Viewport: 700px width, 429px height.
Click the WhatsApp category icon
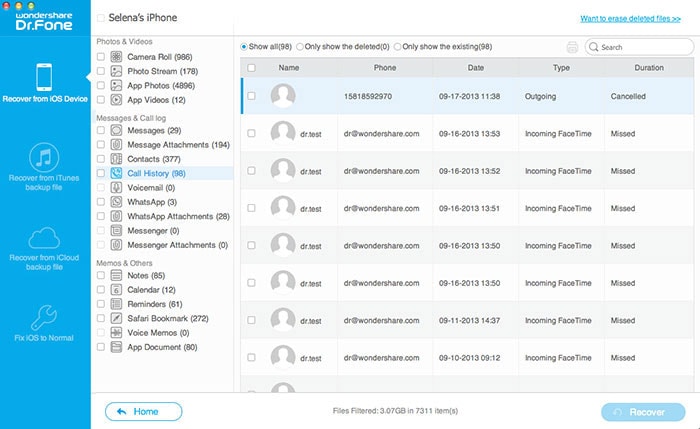[x=116, y=202]
